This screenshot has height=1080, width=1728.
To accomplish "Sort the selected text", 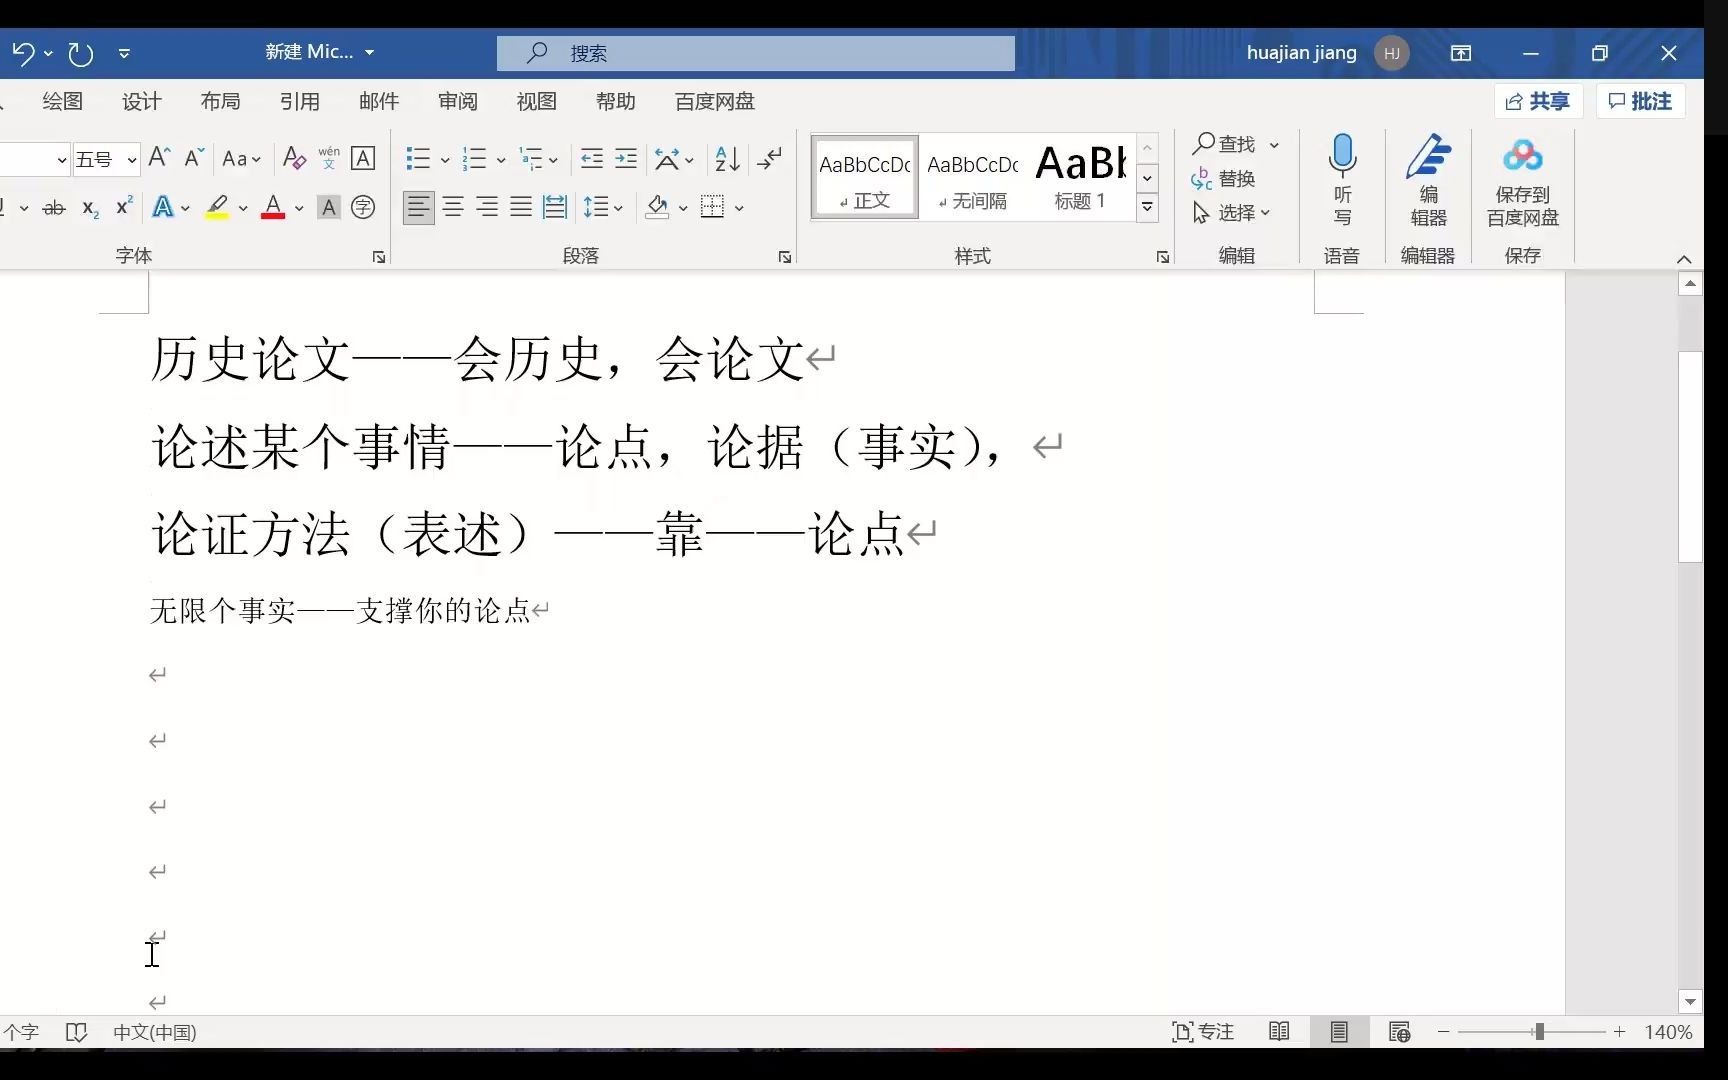I will click(x=728, y=158).
